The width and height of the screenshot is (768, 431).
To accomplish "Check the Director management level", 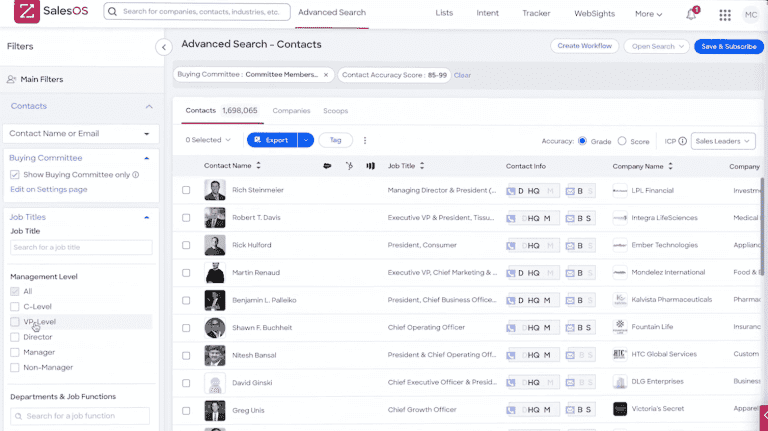I will pos(15,337).
